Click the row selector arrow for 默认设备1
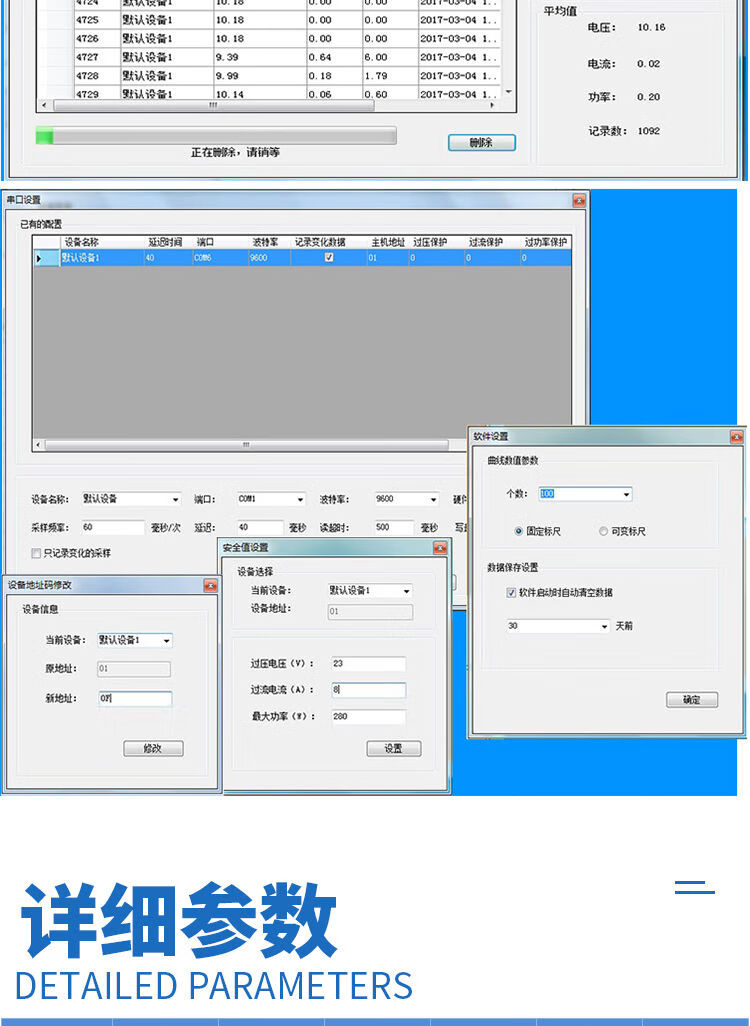The image size is (750, 1026). [x=40, y=258]
